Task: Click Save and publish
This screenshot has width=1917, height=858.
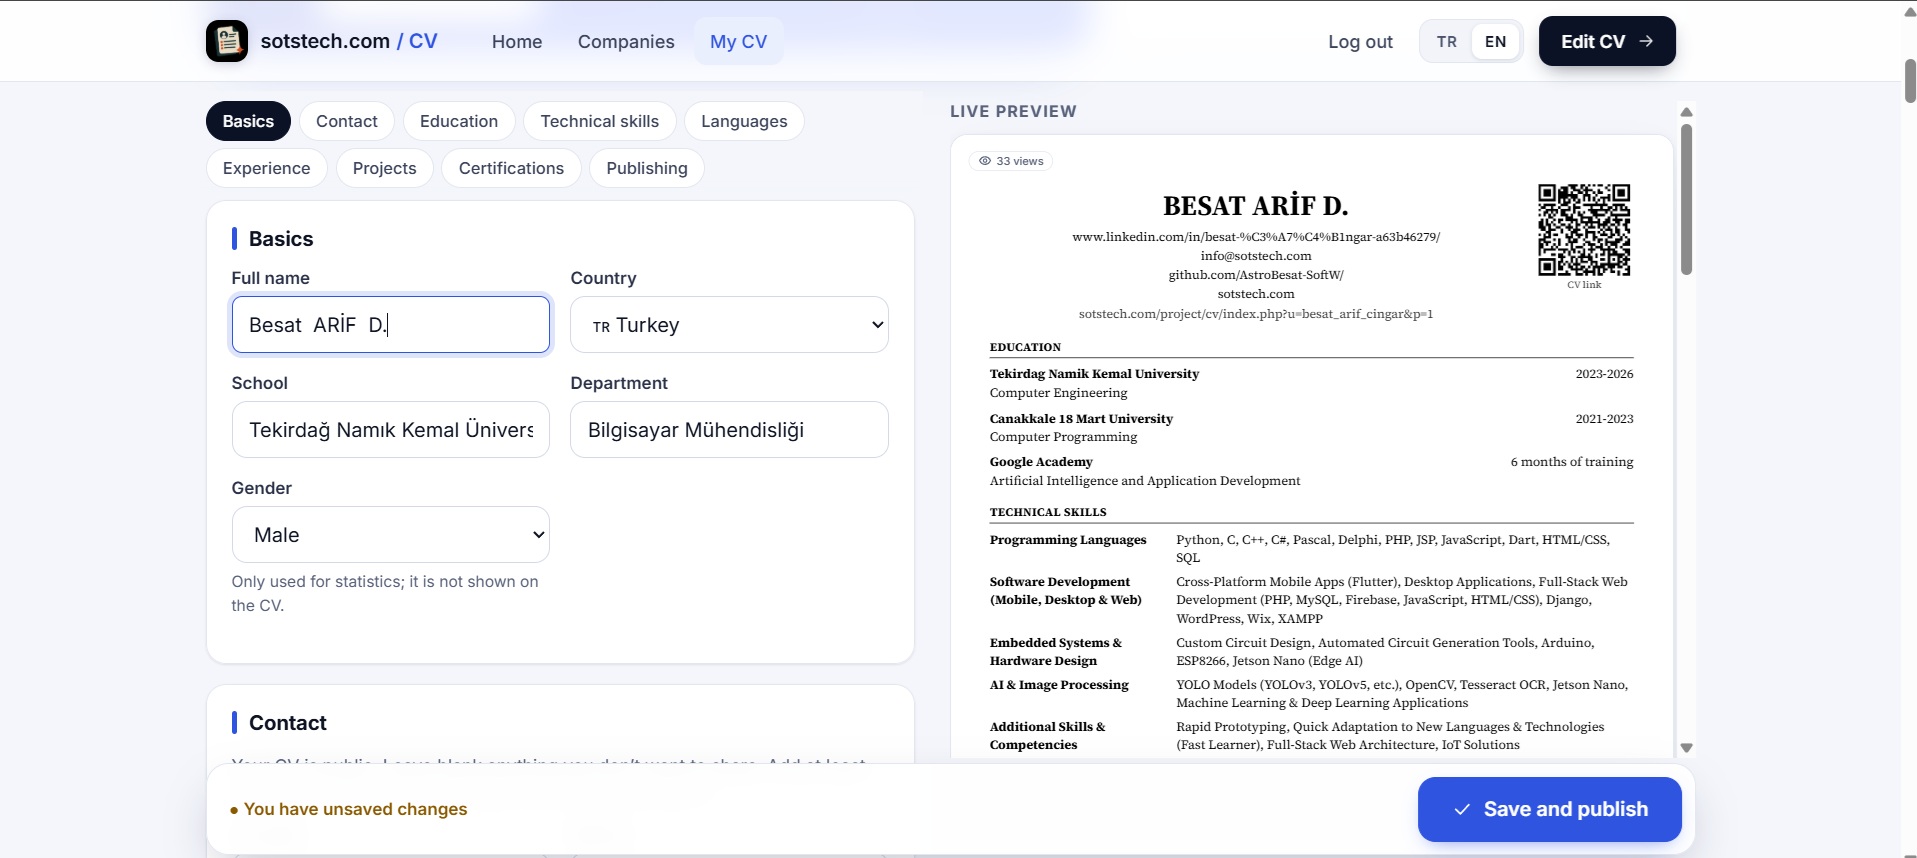Action: [x=1549, y=809]
